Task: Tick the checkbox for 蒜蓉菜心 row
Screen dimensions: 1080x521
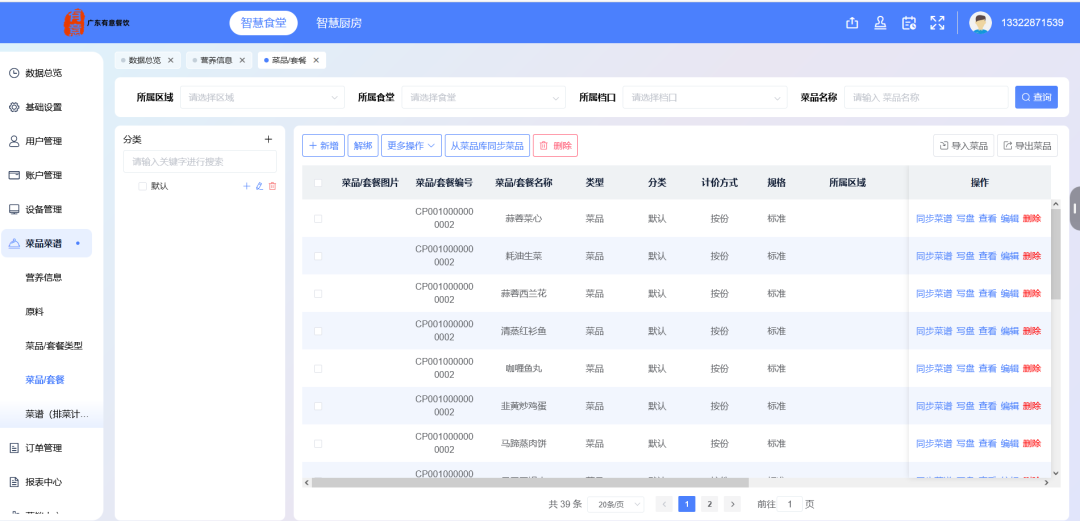Action: click(x=318, y=218)
